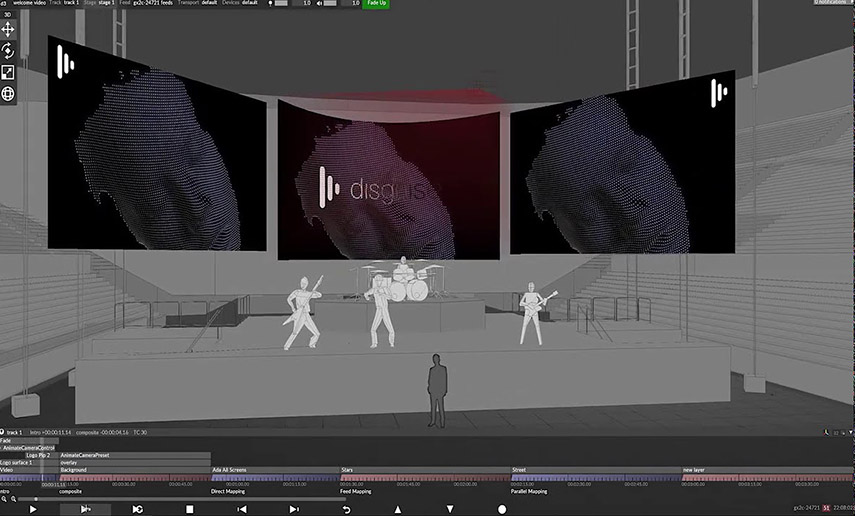Image resolution: width=855 pixels, height=516 pixels.
Task: Zoom in the timeline with right magnifier icon
Action: [x=14, y=499]
